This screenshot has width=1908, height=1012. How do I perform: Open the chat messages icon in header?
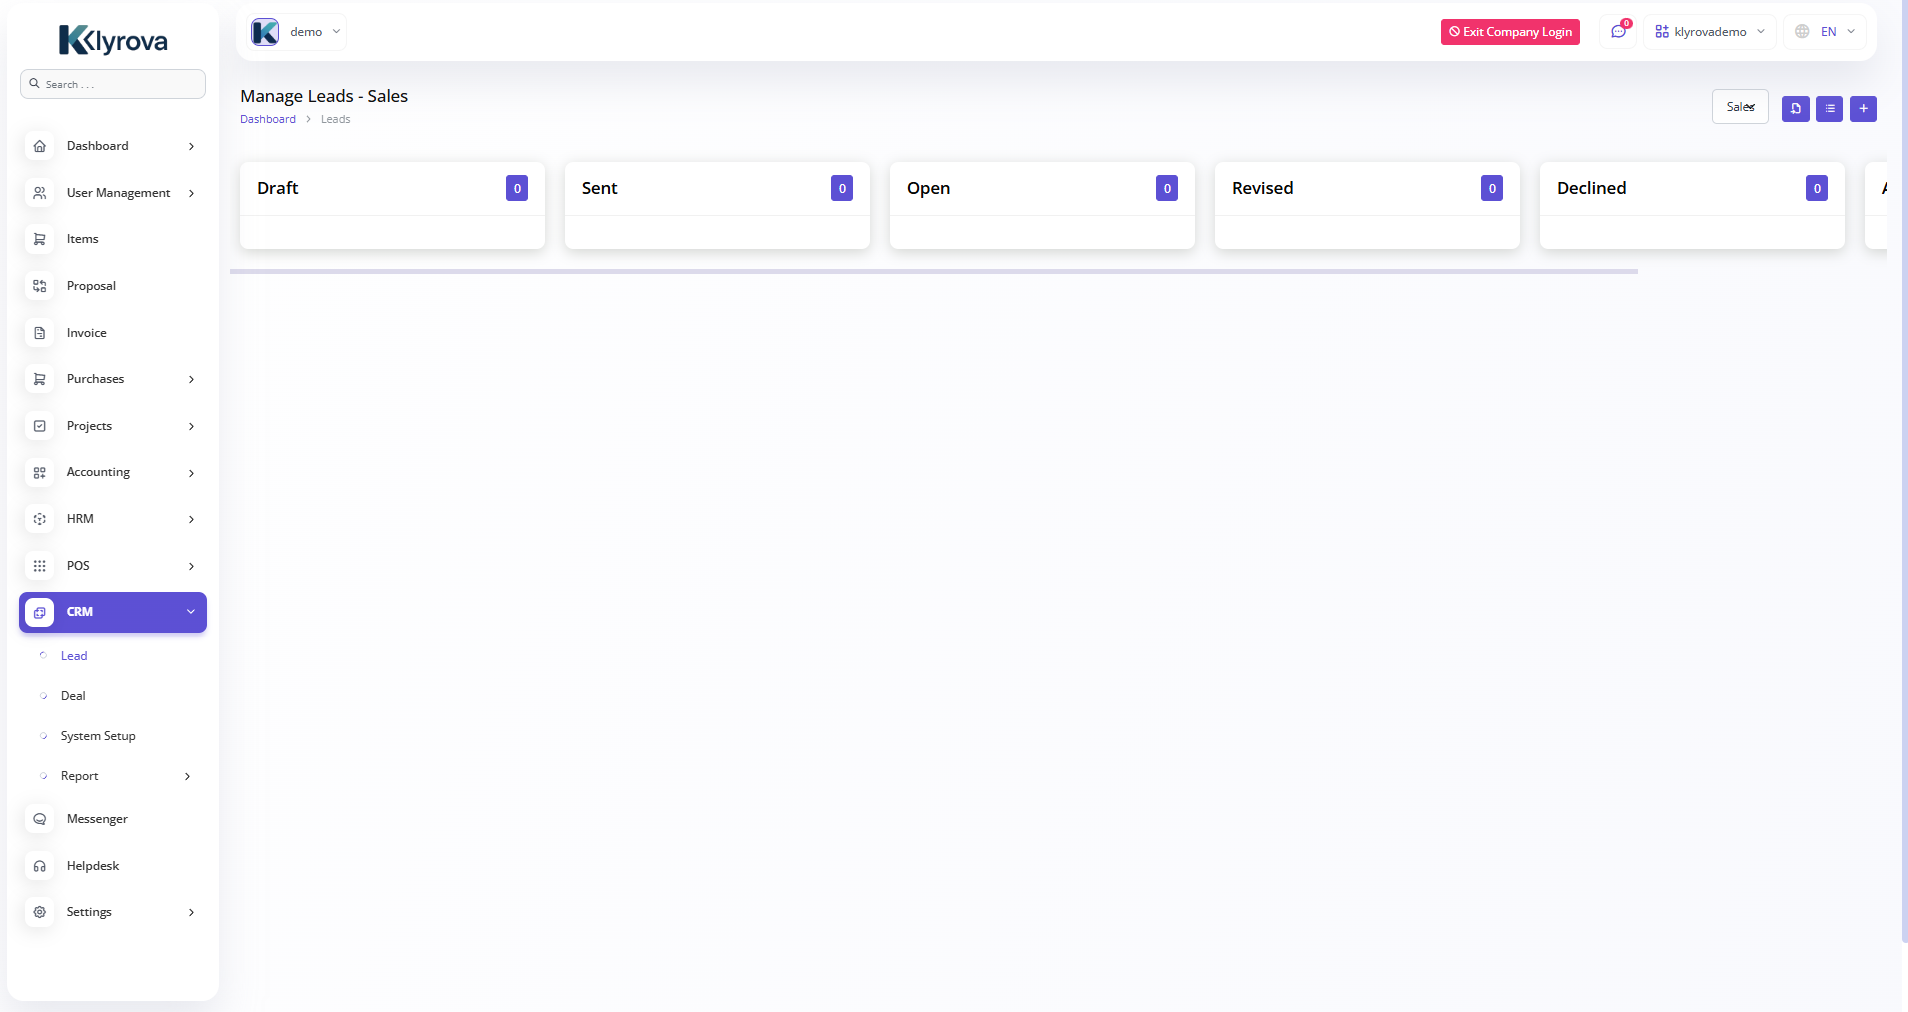click(1618, 32)
